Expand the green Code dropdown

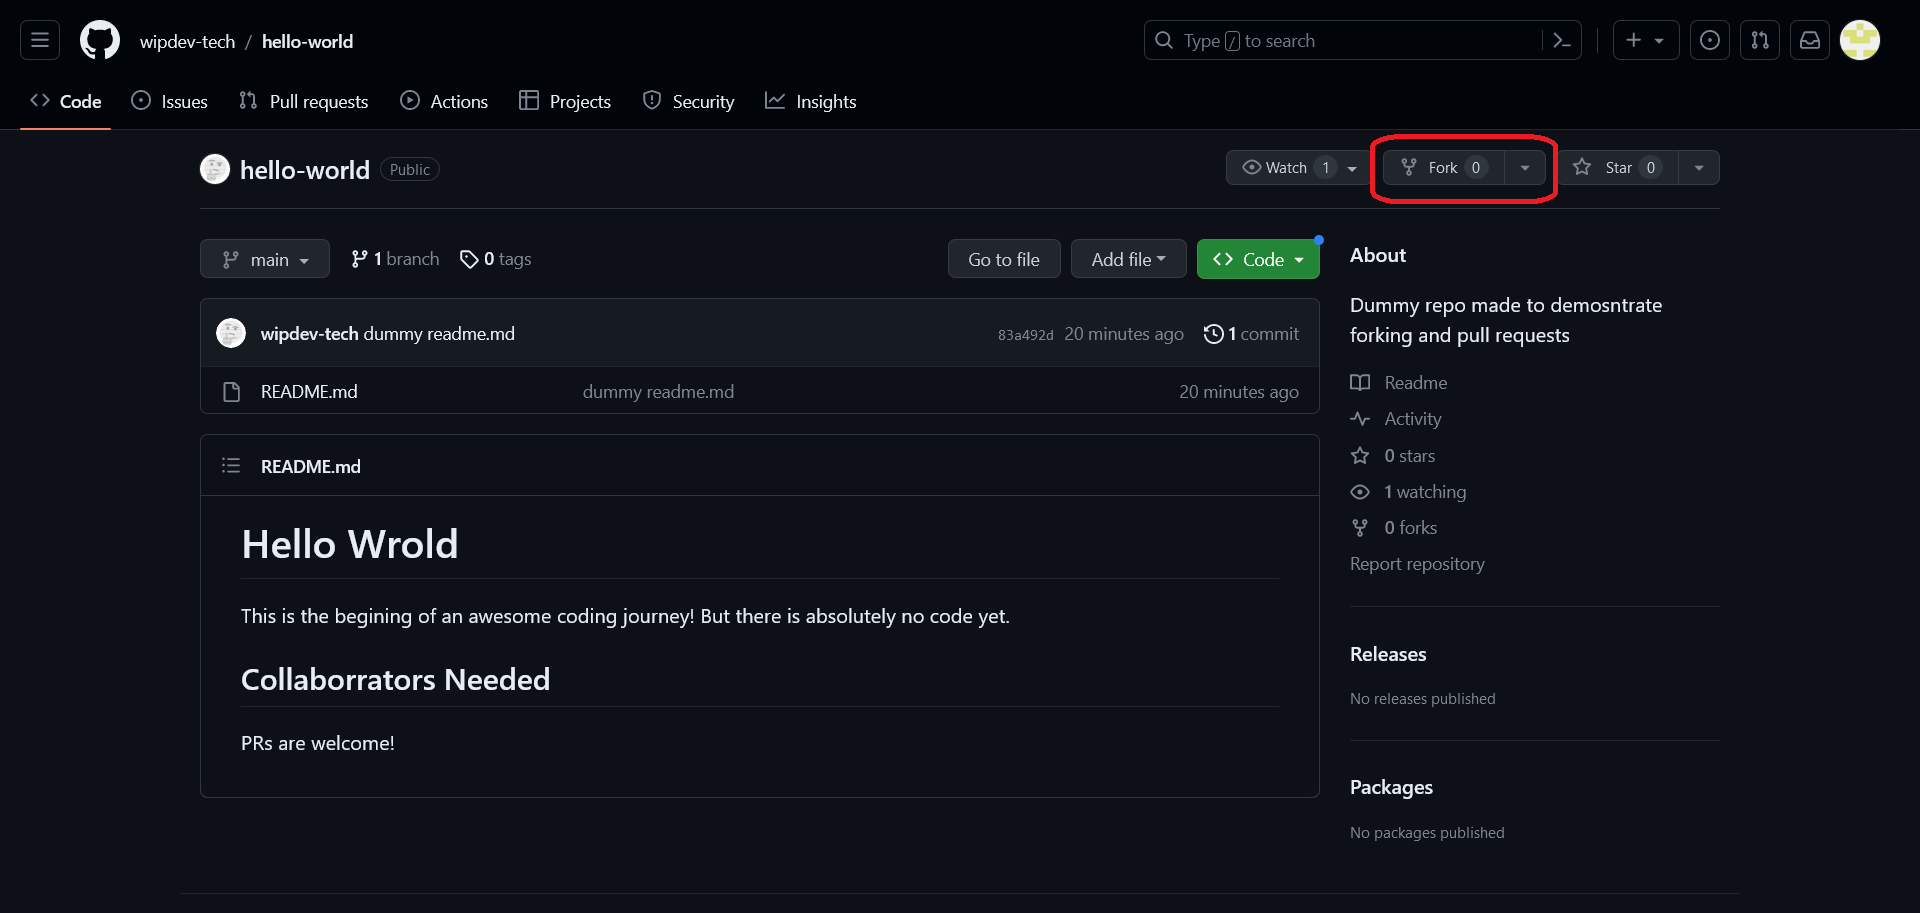pyautogui.click(x=1258, y=259)
